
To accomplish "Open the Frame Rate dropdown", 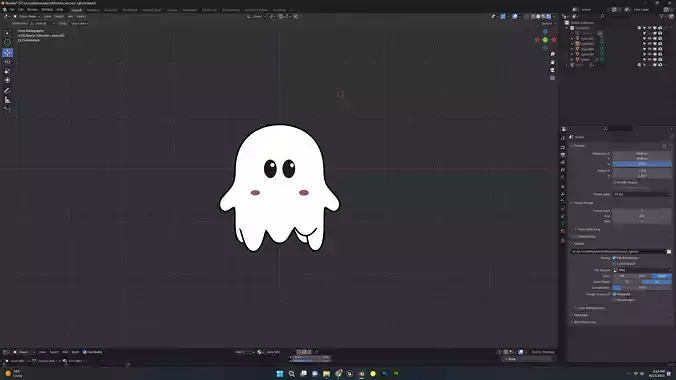I will tap(642, 195).
